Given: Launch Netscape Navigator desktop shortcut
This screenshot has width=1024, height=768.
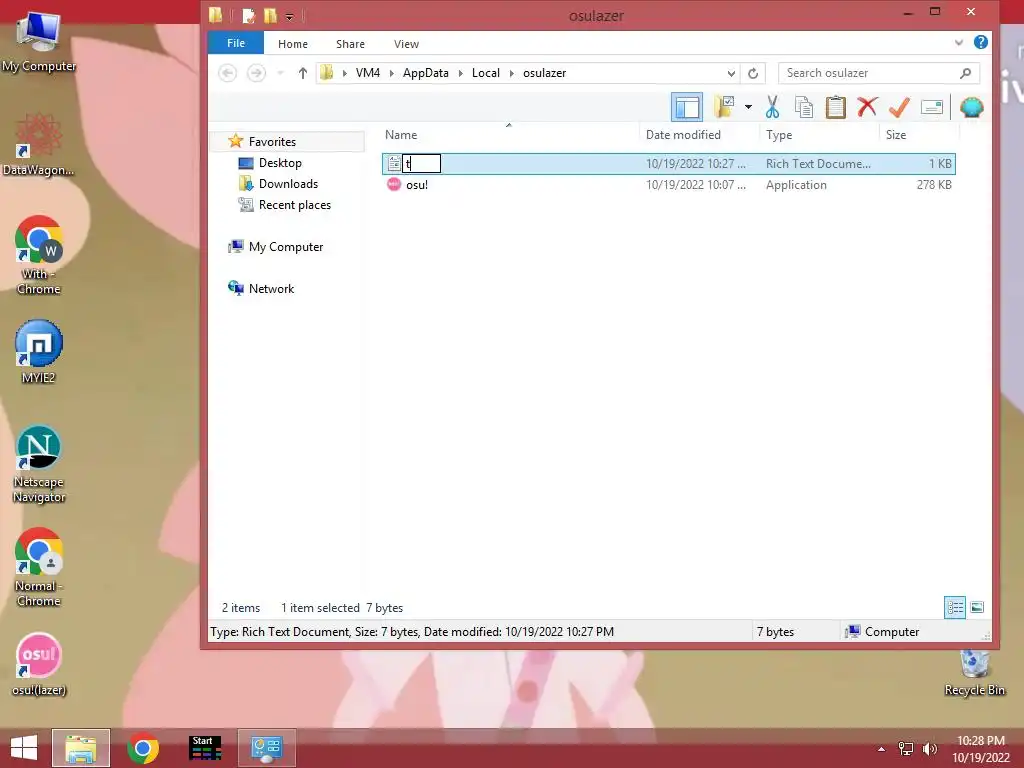Looking at the screenshot, I should (x=39, y=464).
